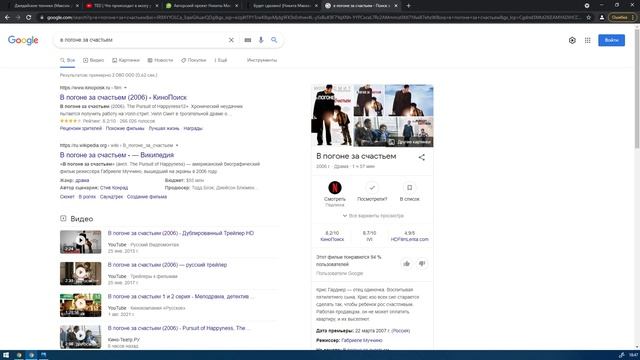Open the director 'Габриеле Муччино' link
This screenshot has width=640, height=360.
click(362, 340)
